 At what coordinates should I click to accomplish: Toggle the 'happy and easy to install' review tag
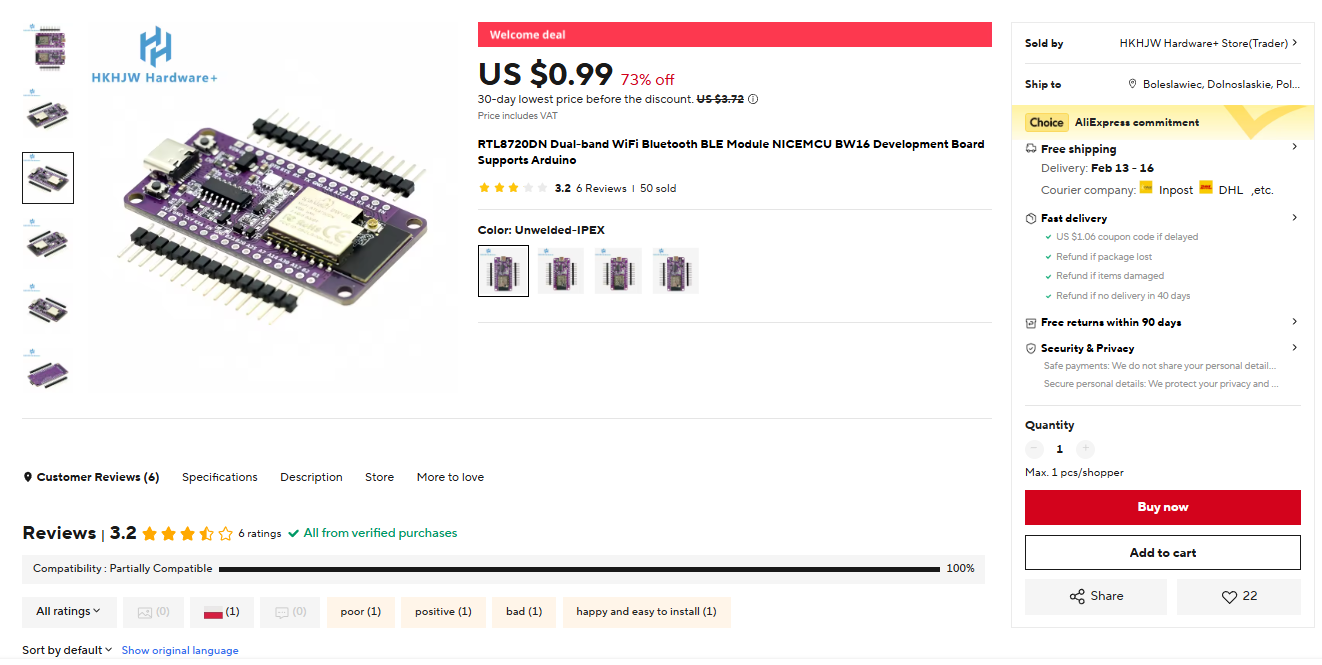pos(646,612)
